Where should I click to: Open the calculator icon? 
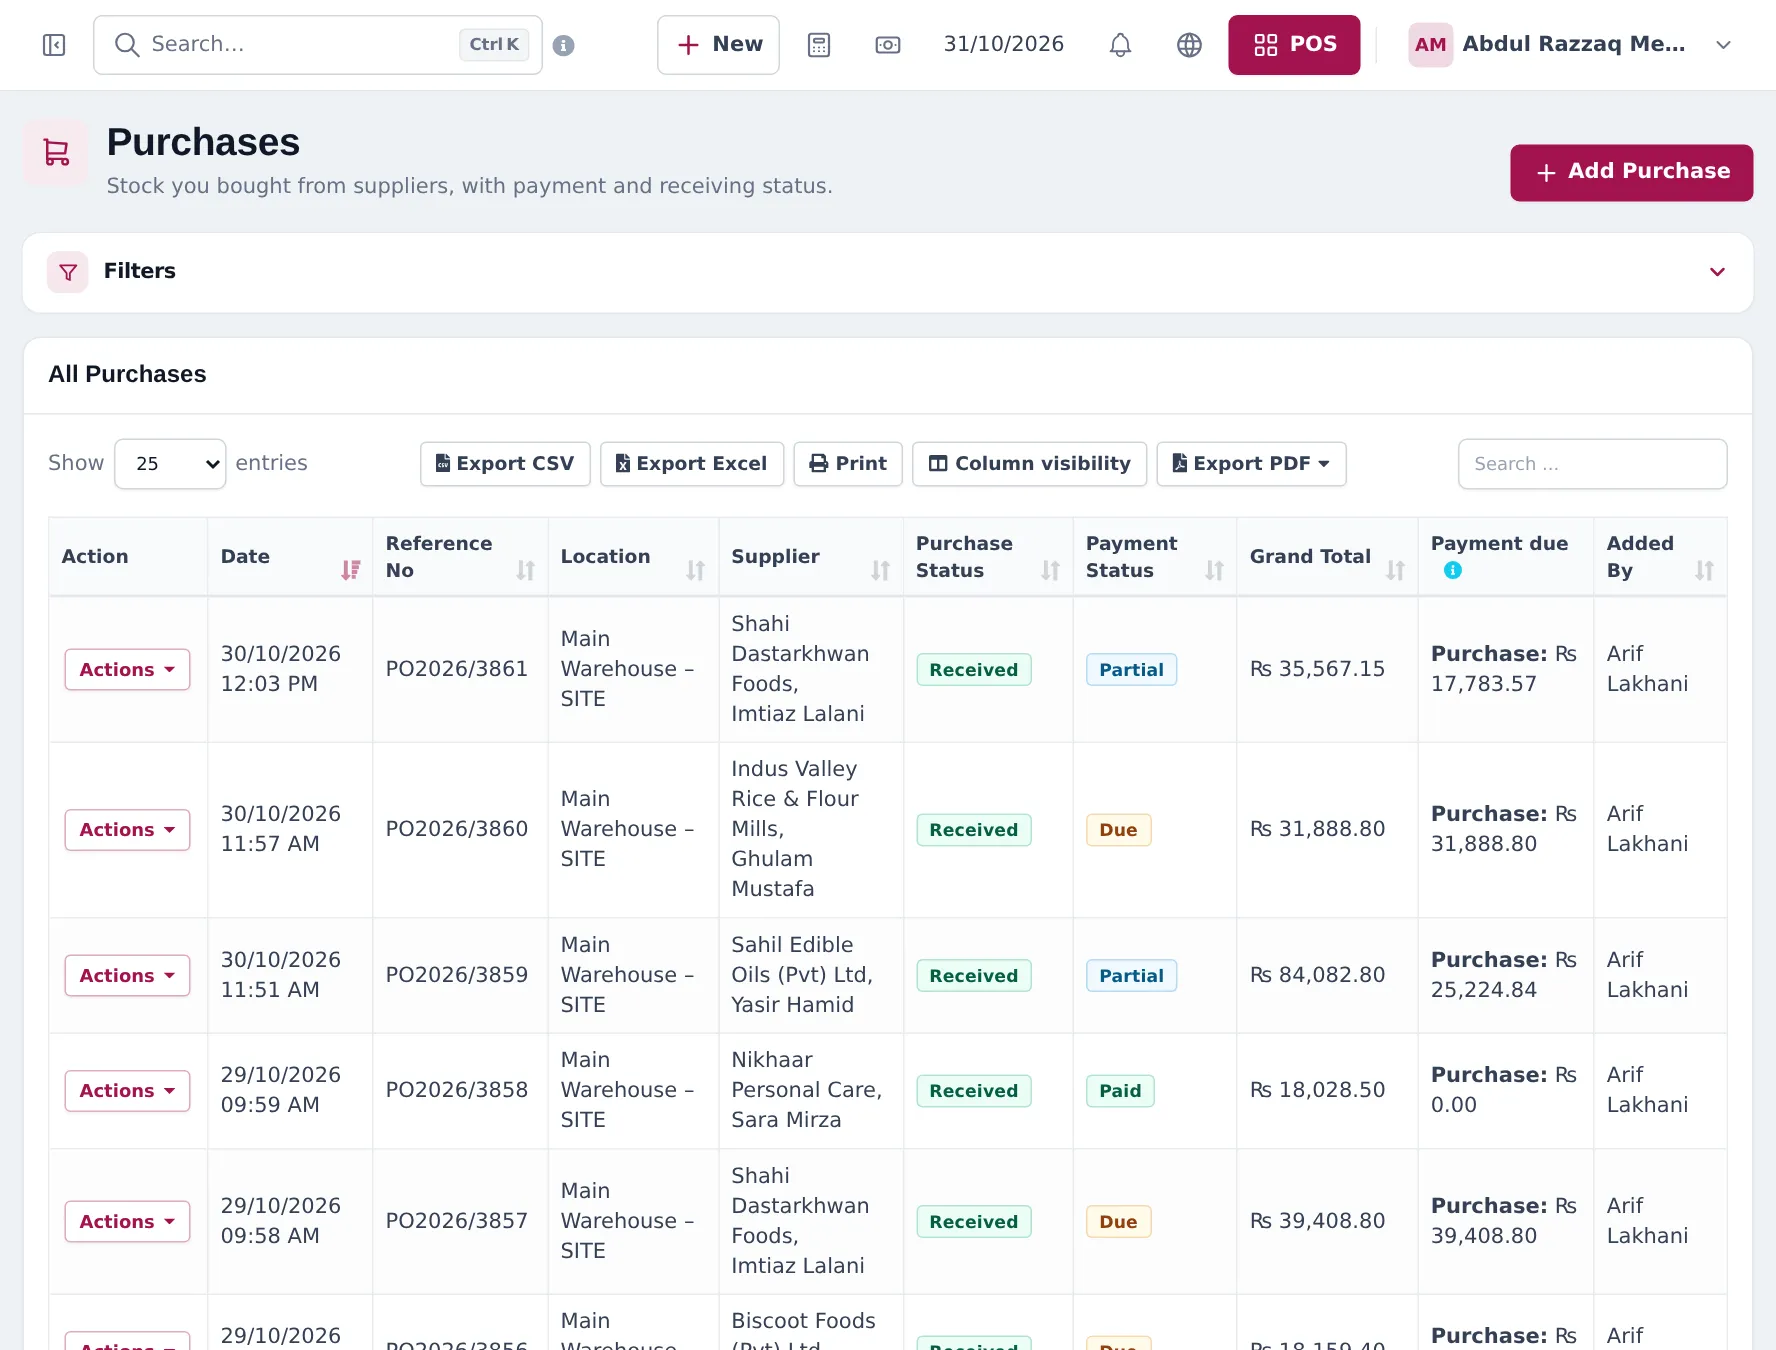pyautogui.click(x=819, y=45)
